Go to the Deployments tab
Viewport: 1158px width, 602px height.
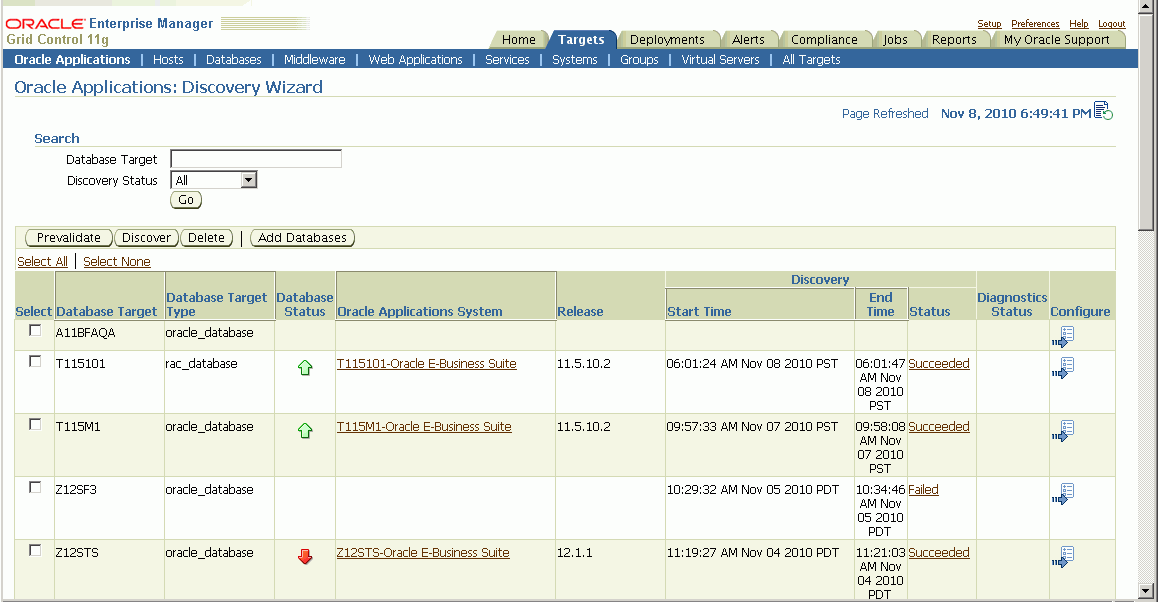click(667, 39)
